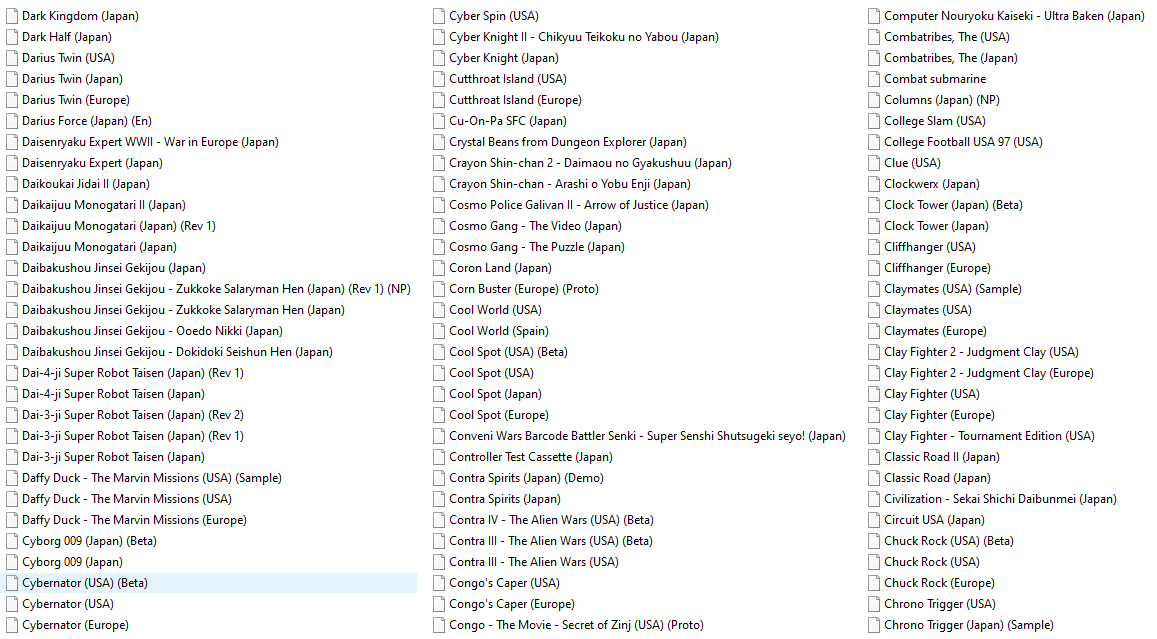
Task: Select College Football USA 97 (USA)
Action: (x=964, y=142)
